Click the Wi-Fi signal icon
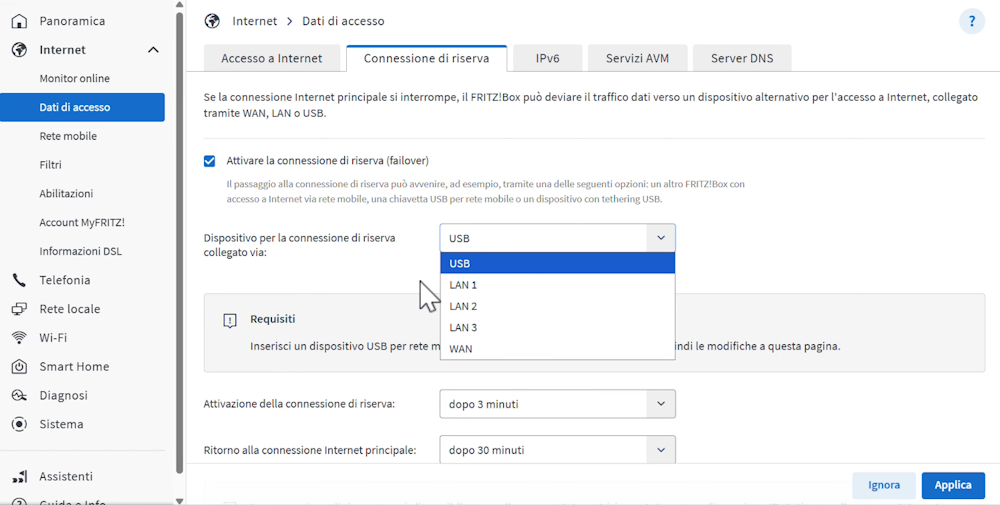The width and height of the screenshot is (1000, 505). [19, 338]
